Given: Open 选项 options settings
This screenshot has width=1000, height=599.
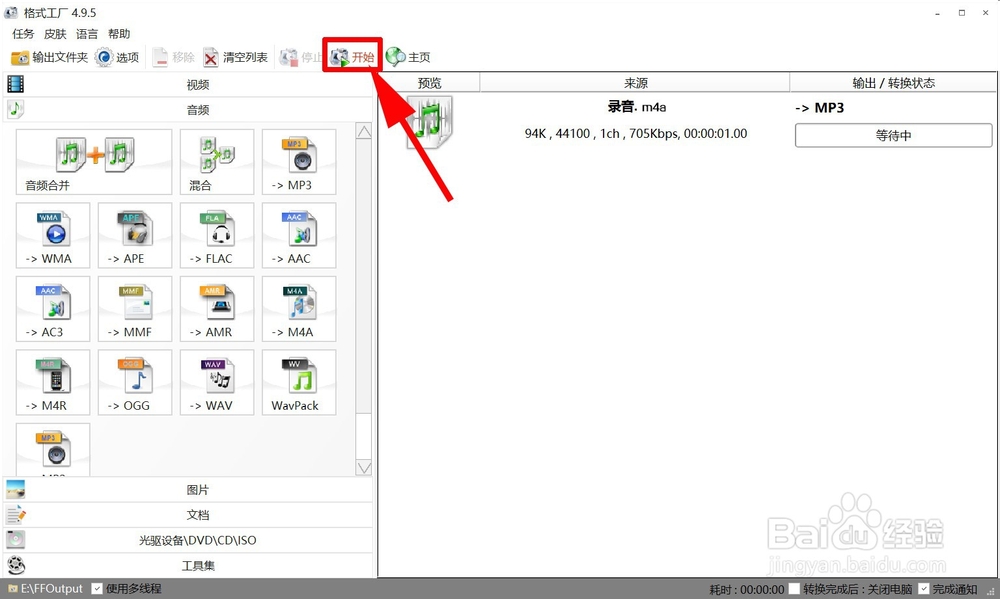Looking at the screenshot, I should point(117,57).
